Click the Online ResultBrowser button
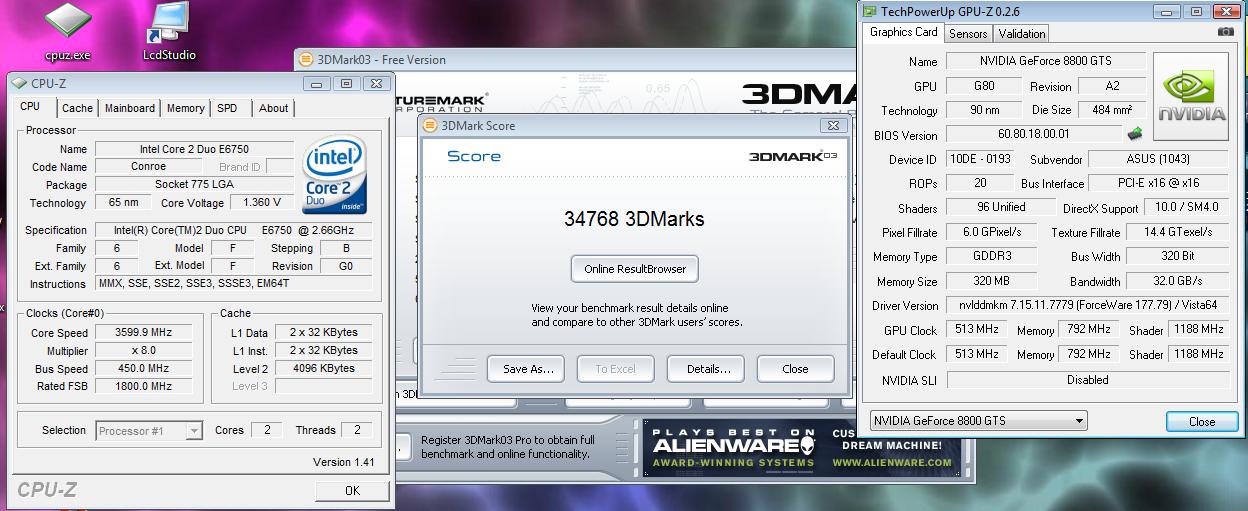Viewport: 1248px width, 511px height. click(635, 269)
